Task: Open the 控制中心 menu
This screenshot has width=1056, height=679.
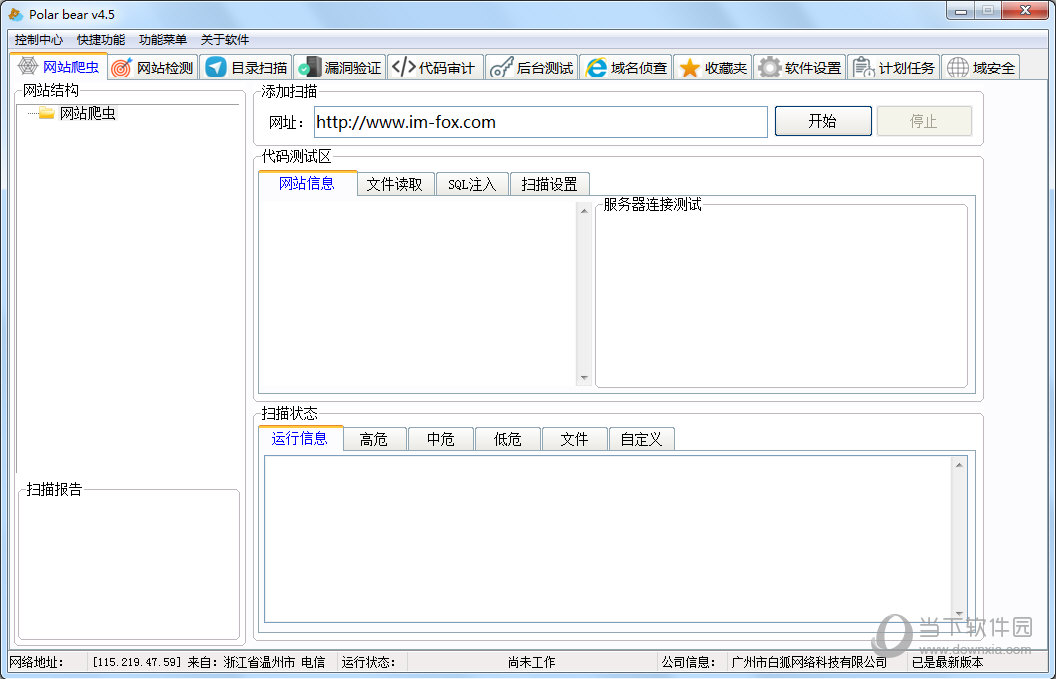Action: point(38,40)
